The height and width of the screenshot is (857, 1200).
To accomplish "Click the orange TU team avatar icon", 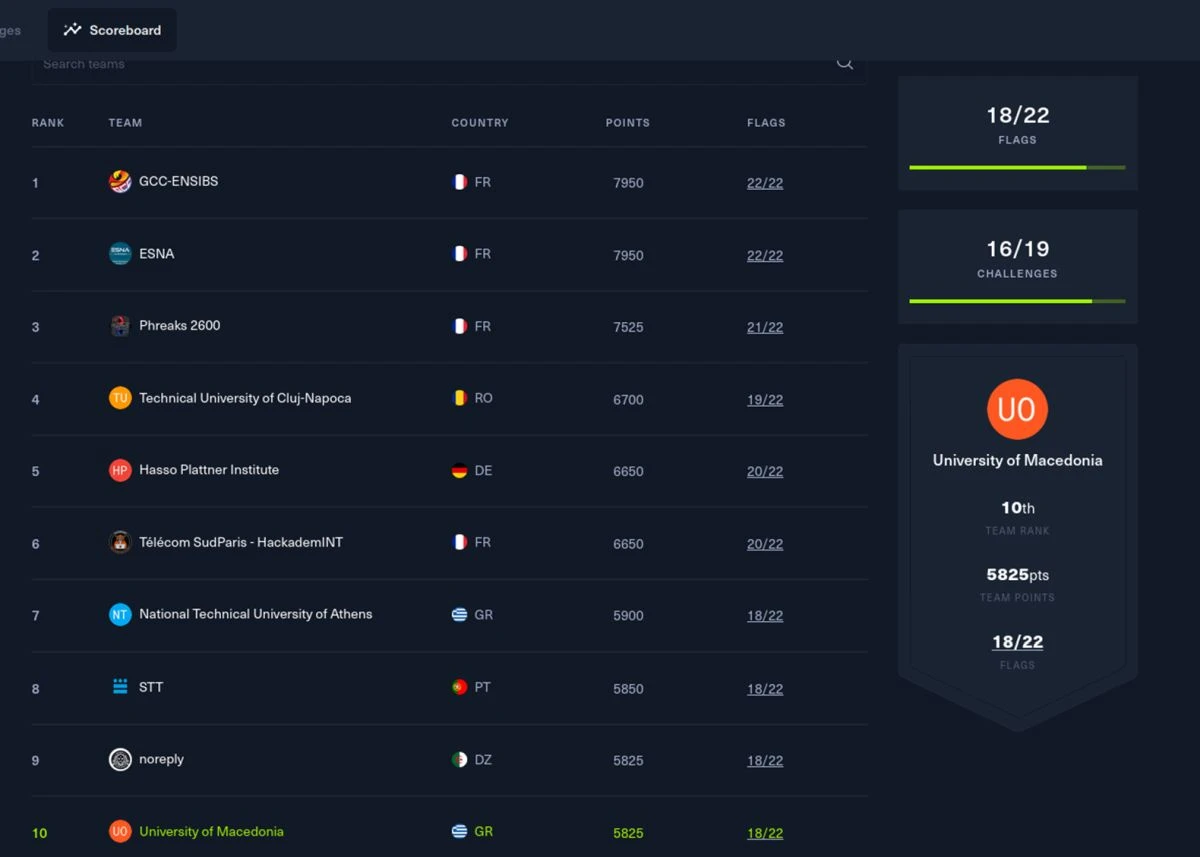I will point(120,398).
